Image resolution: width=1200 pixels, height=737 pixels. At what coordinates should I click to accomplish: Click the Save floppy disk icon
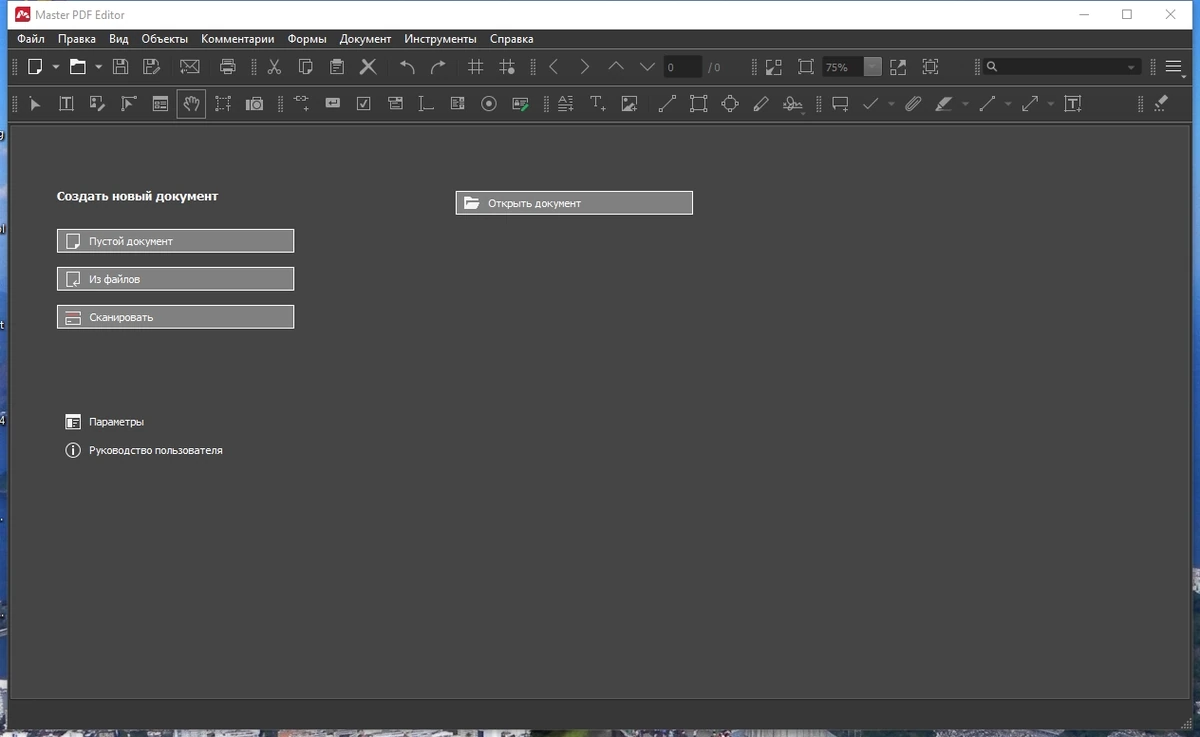[121, 67]
